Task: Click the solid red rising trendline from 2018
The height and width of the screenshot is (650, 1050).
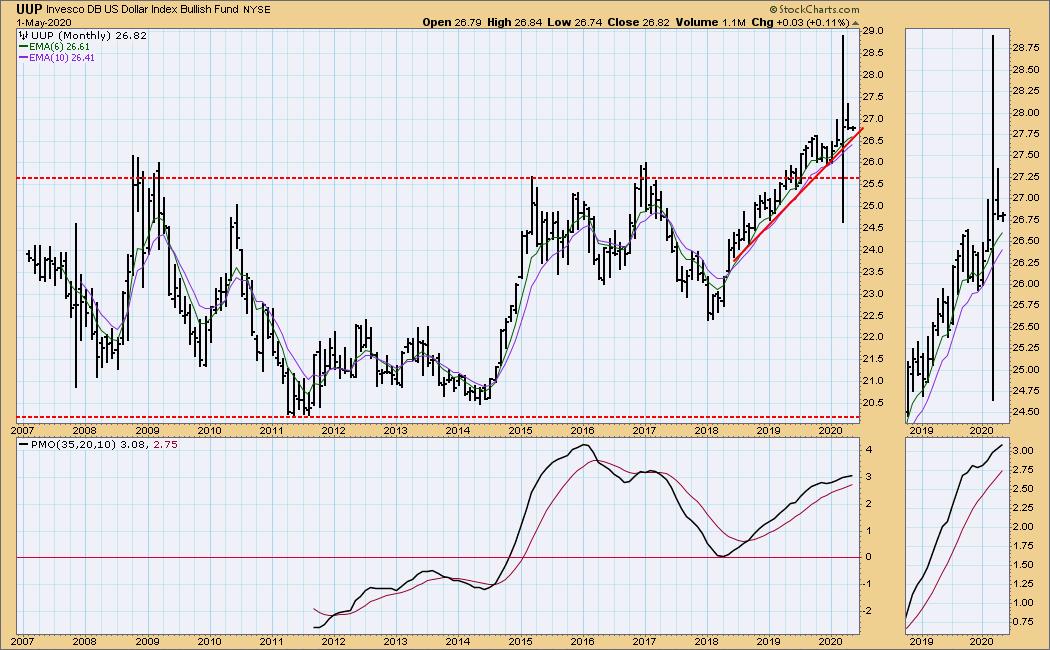Action: [797, 195]
